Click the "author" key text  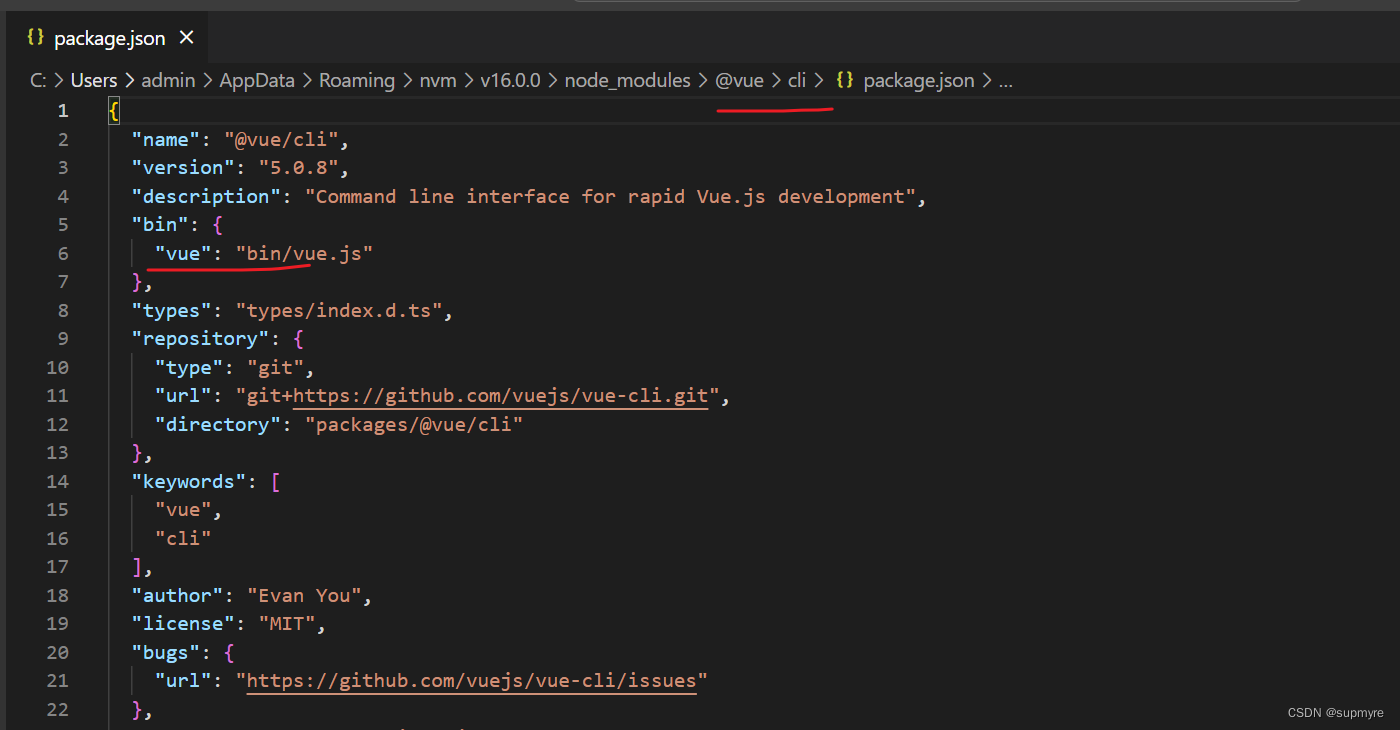(178, 596)
